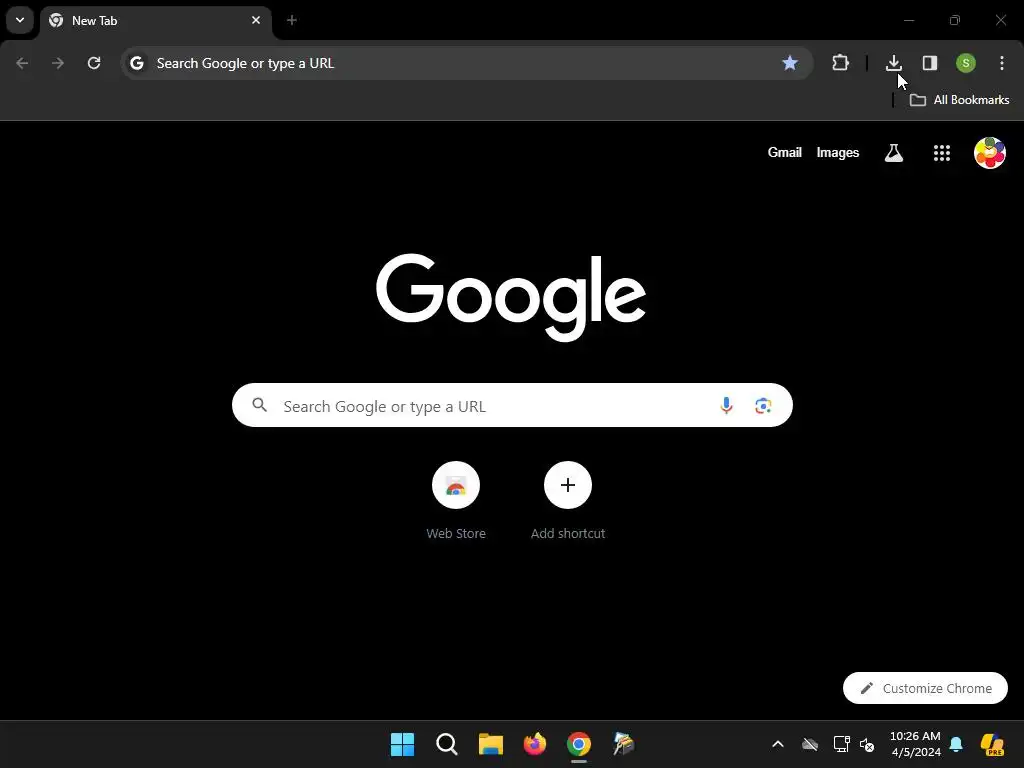Select the New Tab tab

[155, 21]
